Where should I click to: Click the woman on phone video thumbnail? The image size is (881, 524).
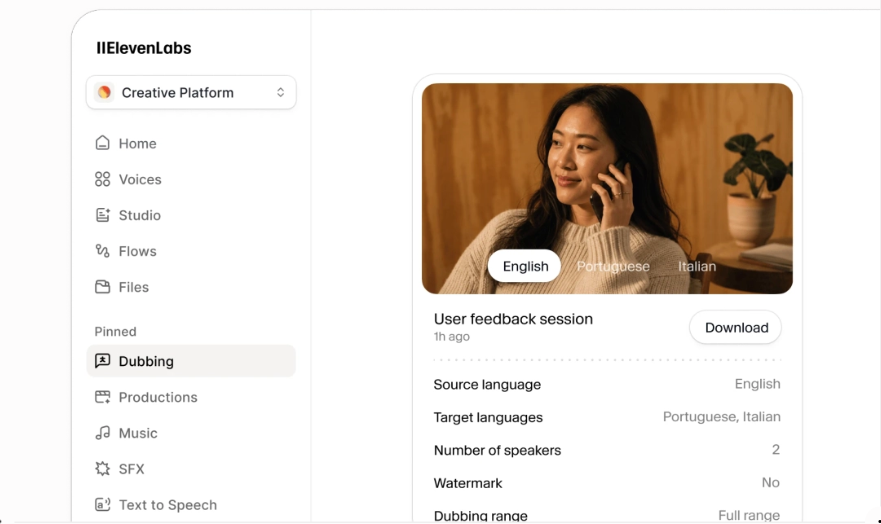[607, 188]
